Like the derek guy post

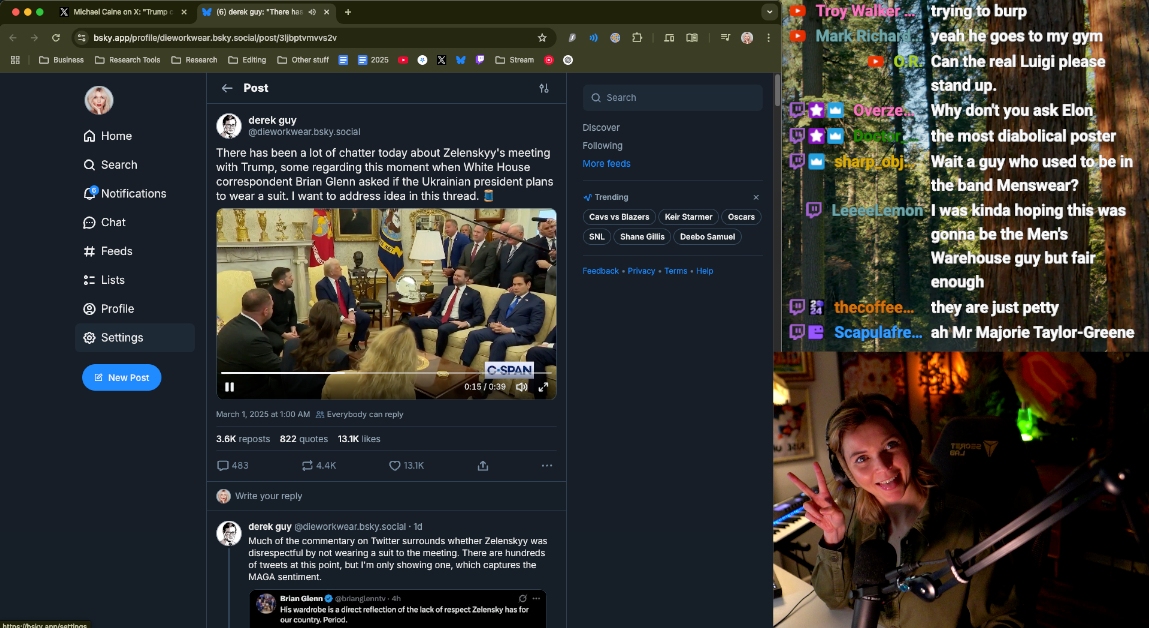point(395,466)
